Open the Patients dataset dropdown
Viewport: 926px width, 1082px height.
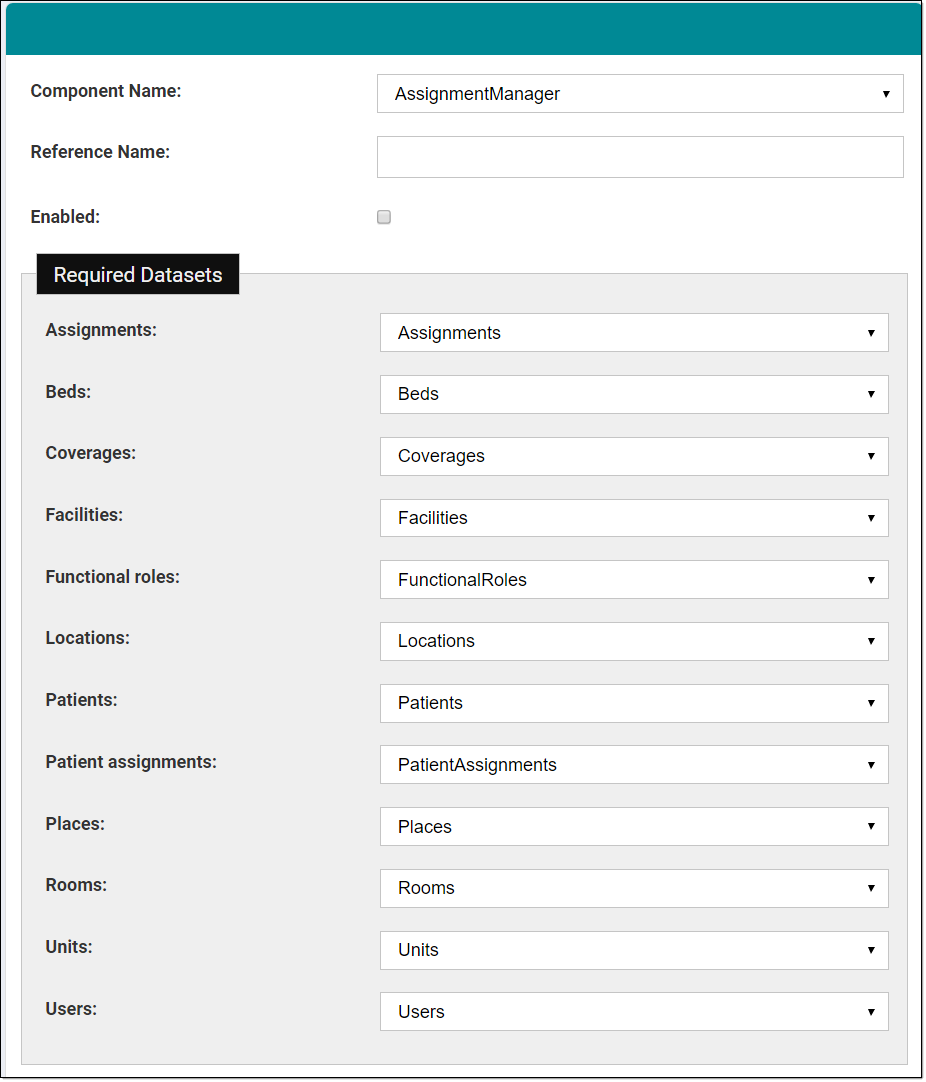coord(634,703)
